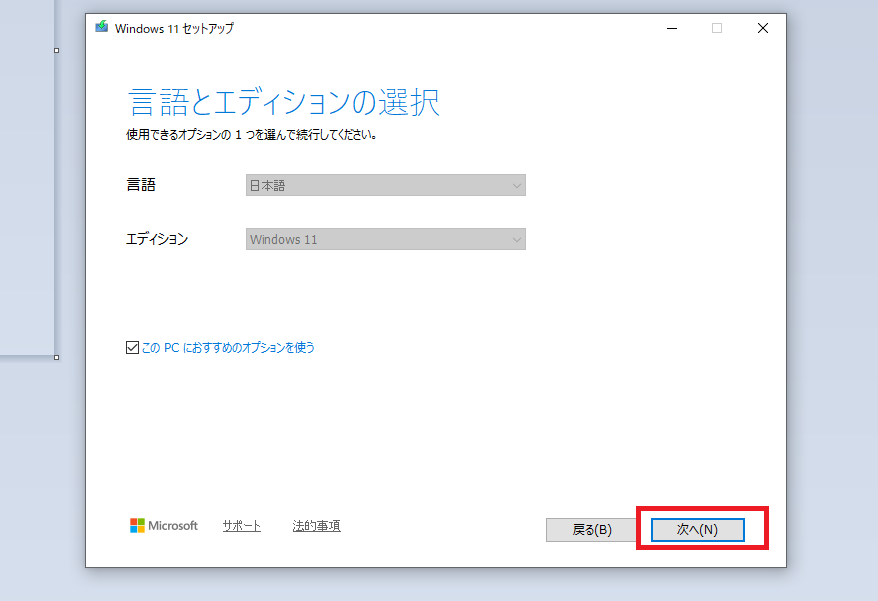Viewport: 878px width, 601px height.
Task: Open the 法的事項 legal link
Action: tap(316, 526)
